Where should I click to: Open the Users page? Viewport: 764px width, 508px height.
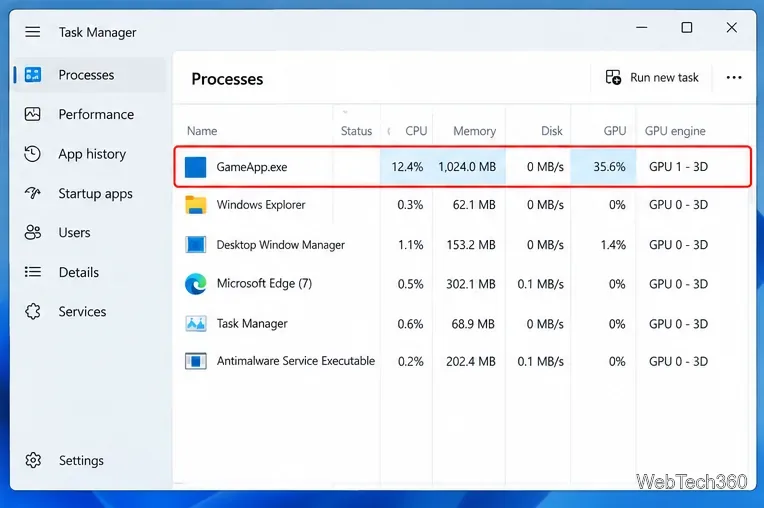[75, 233]
